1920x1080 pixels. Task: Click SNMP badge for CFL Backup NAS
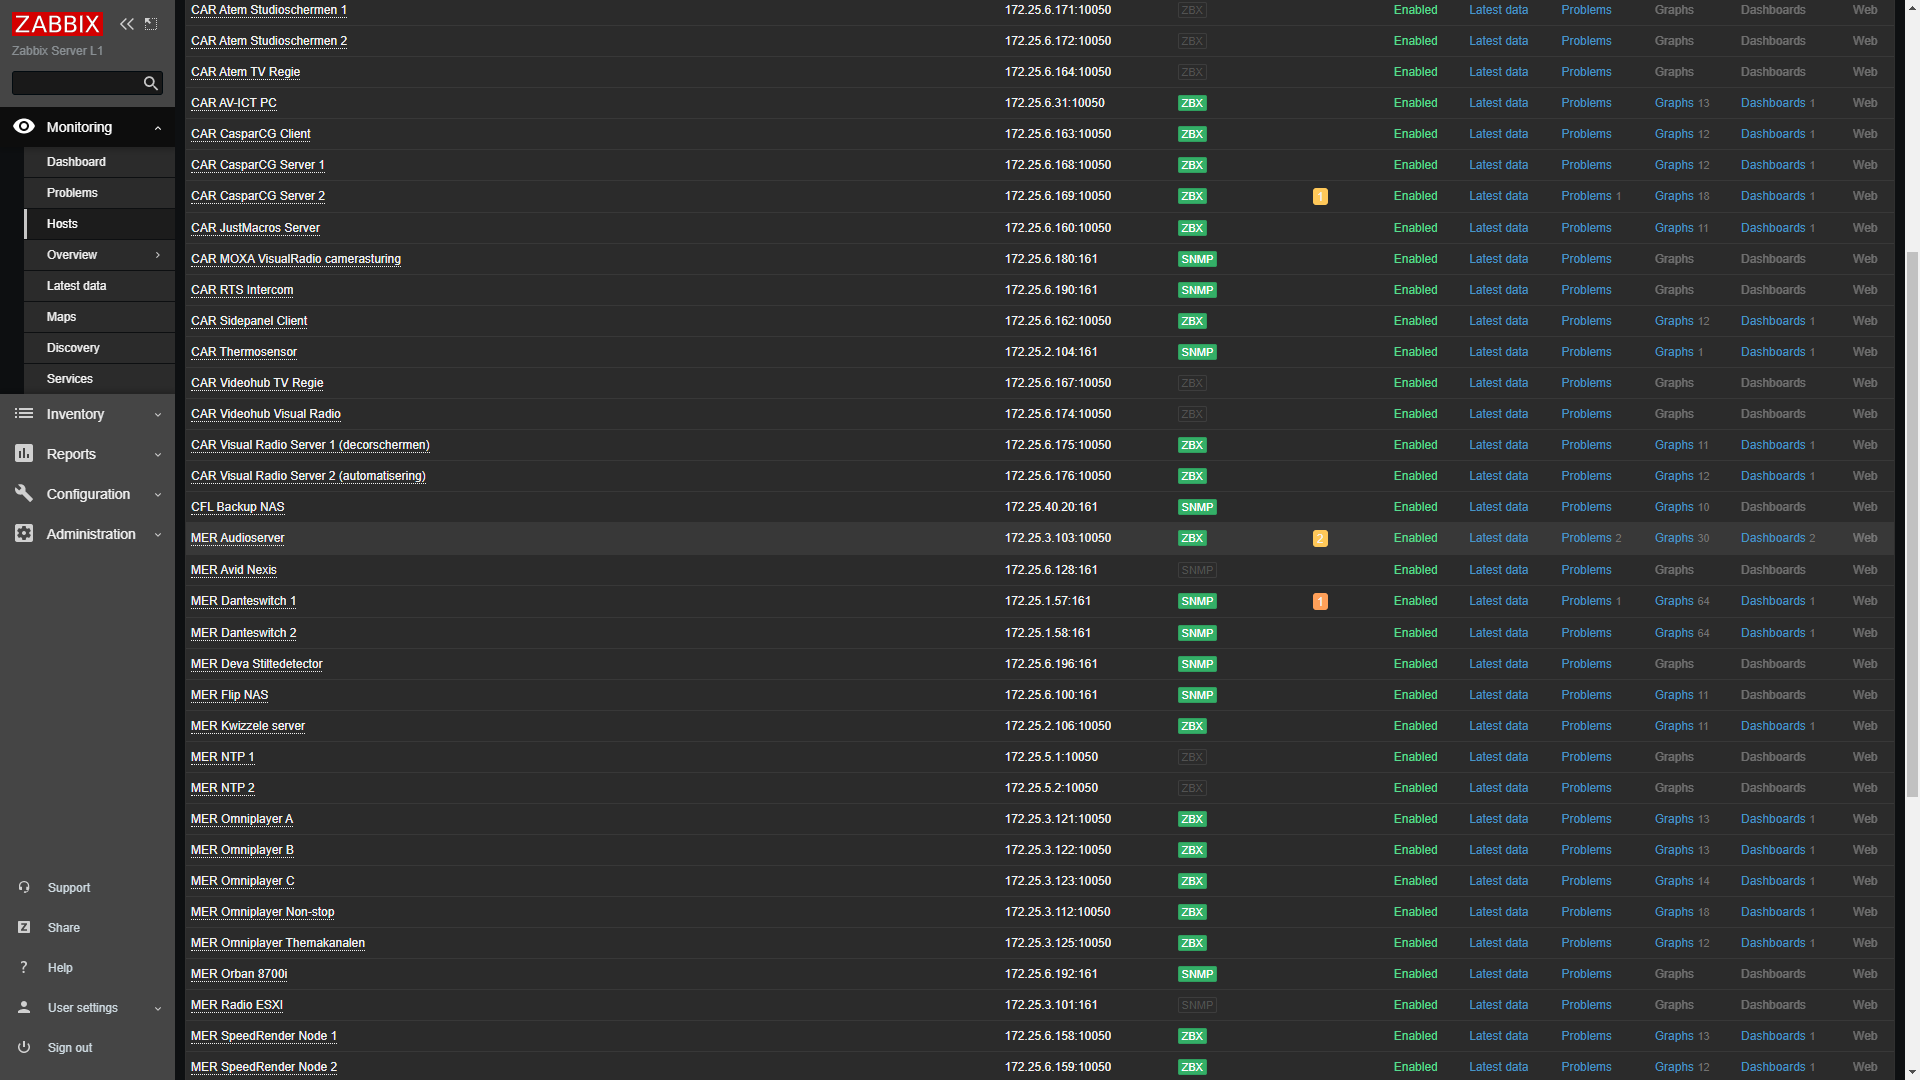tap(1197, 507)
